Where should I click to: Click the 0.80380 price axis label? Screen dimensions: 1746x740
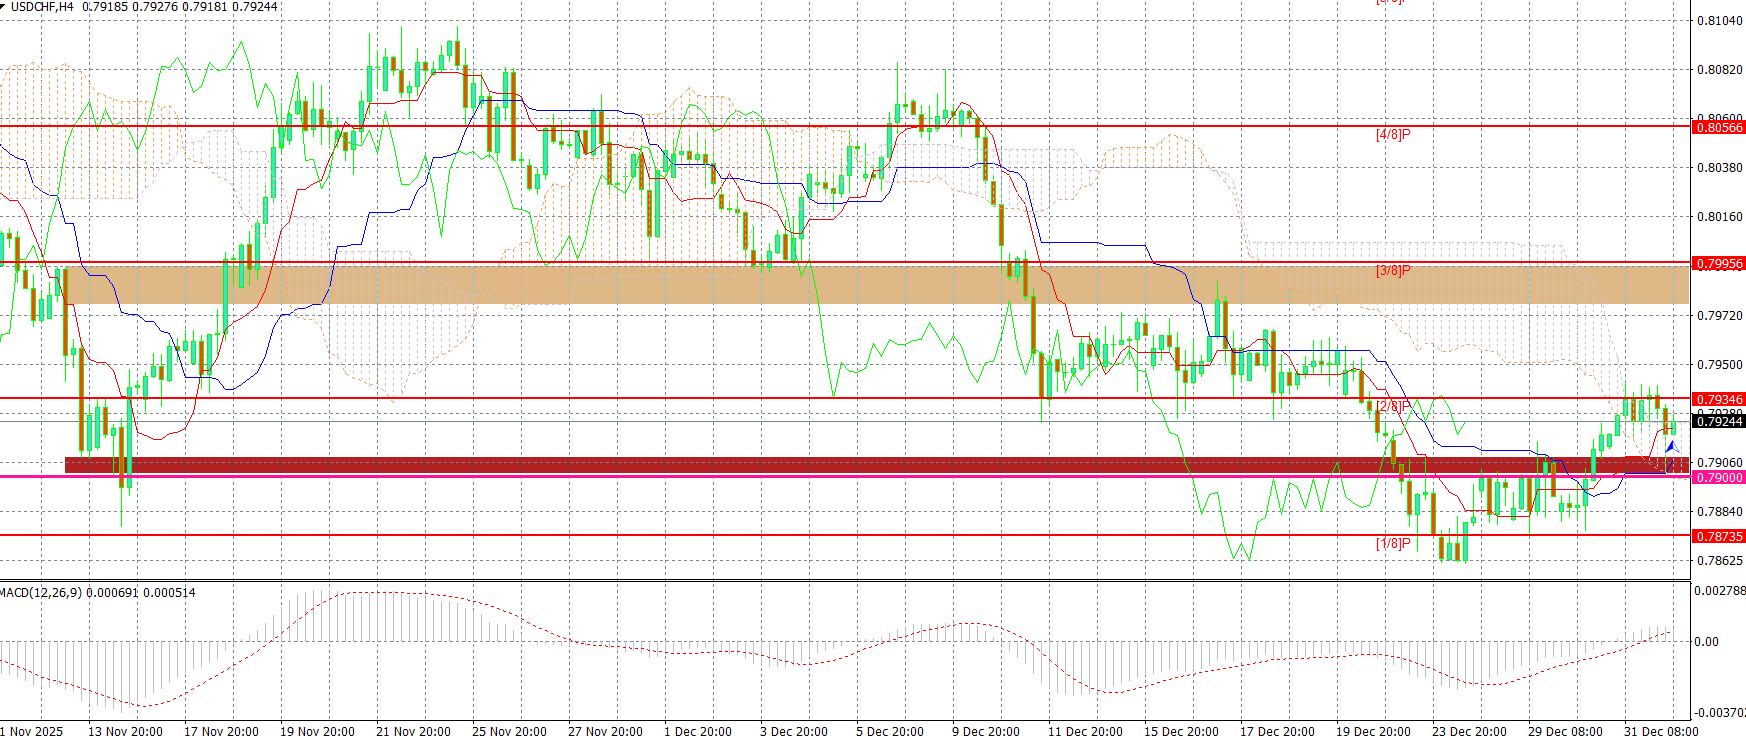(x=1719, y=168)
